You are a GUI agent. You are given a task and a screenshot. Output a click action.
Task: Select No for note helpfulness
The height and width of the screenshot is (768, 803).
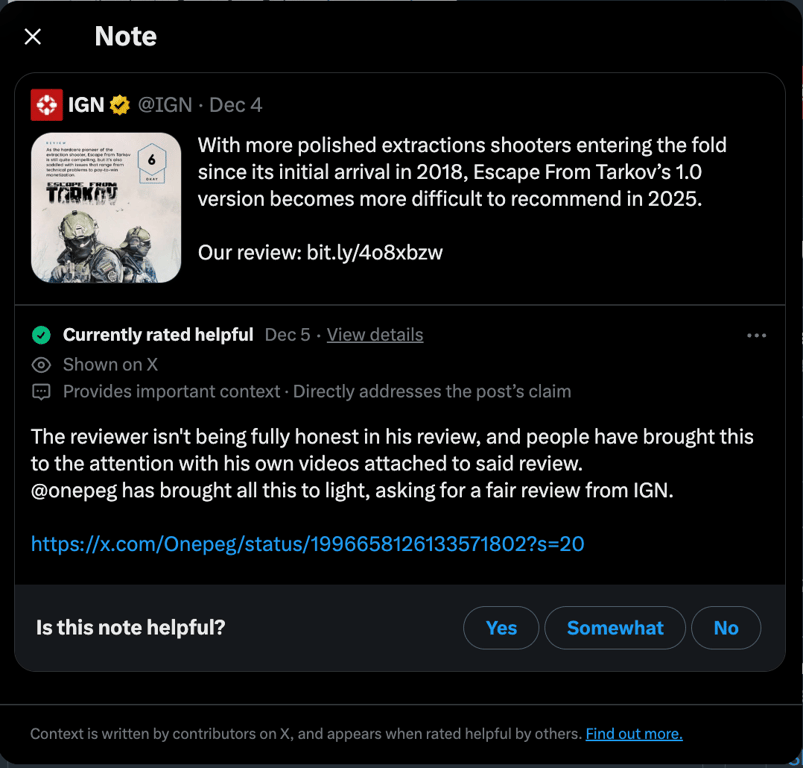coord(726,628)
